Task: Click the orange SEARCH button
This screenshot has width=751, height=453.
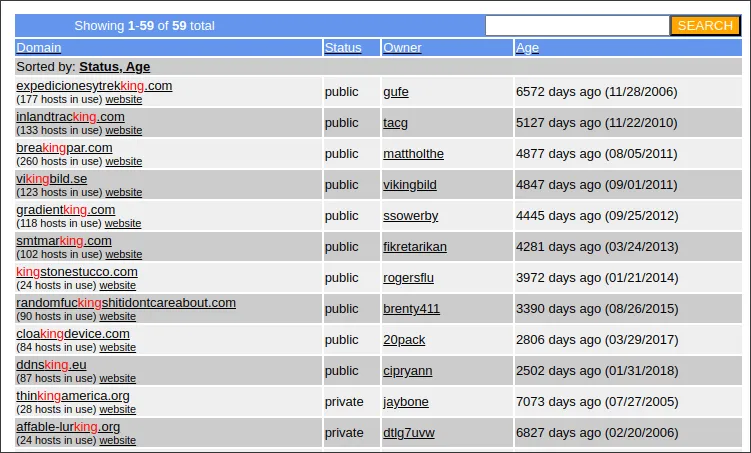Action: tap(705, 26)
